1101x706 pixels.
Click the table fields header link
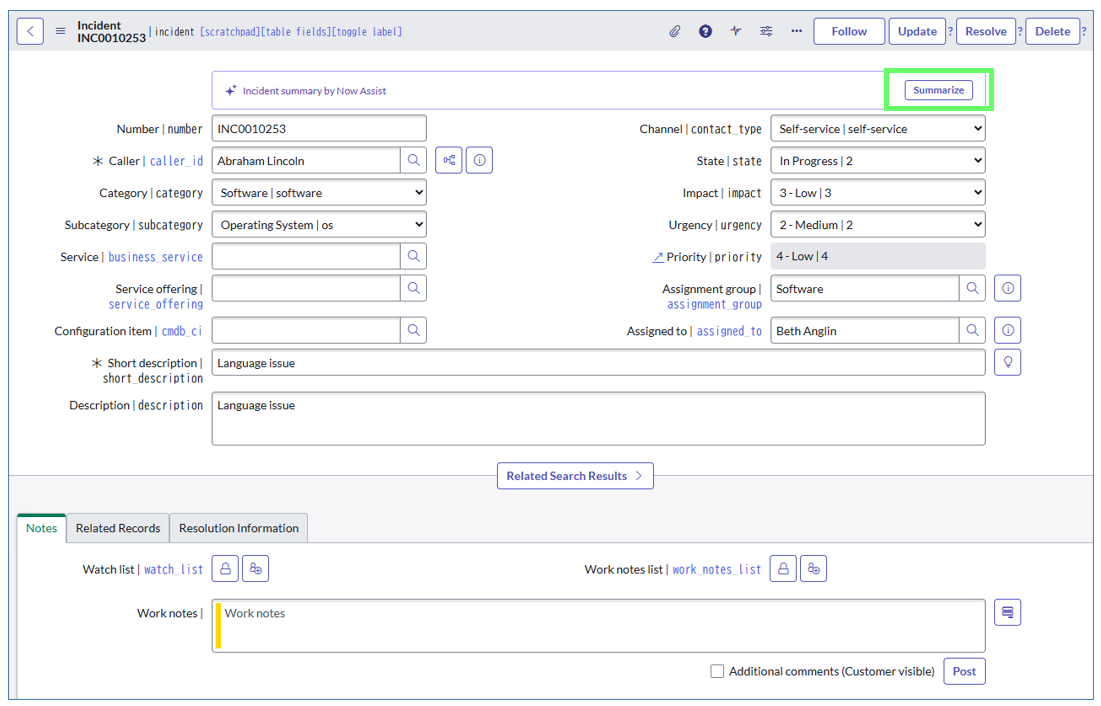point(295,32)
